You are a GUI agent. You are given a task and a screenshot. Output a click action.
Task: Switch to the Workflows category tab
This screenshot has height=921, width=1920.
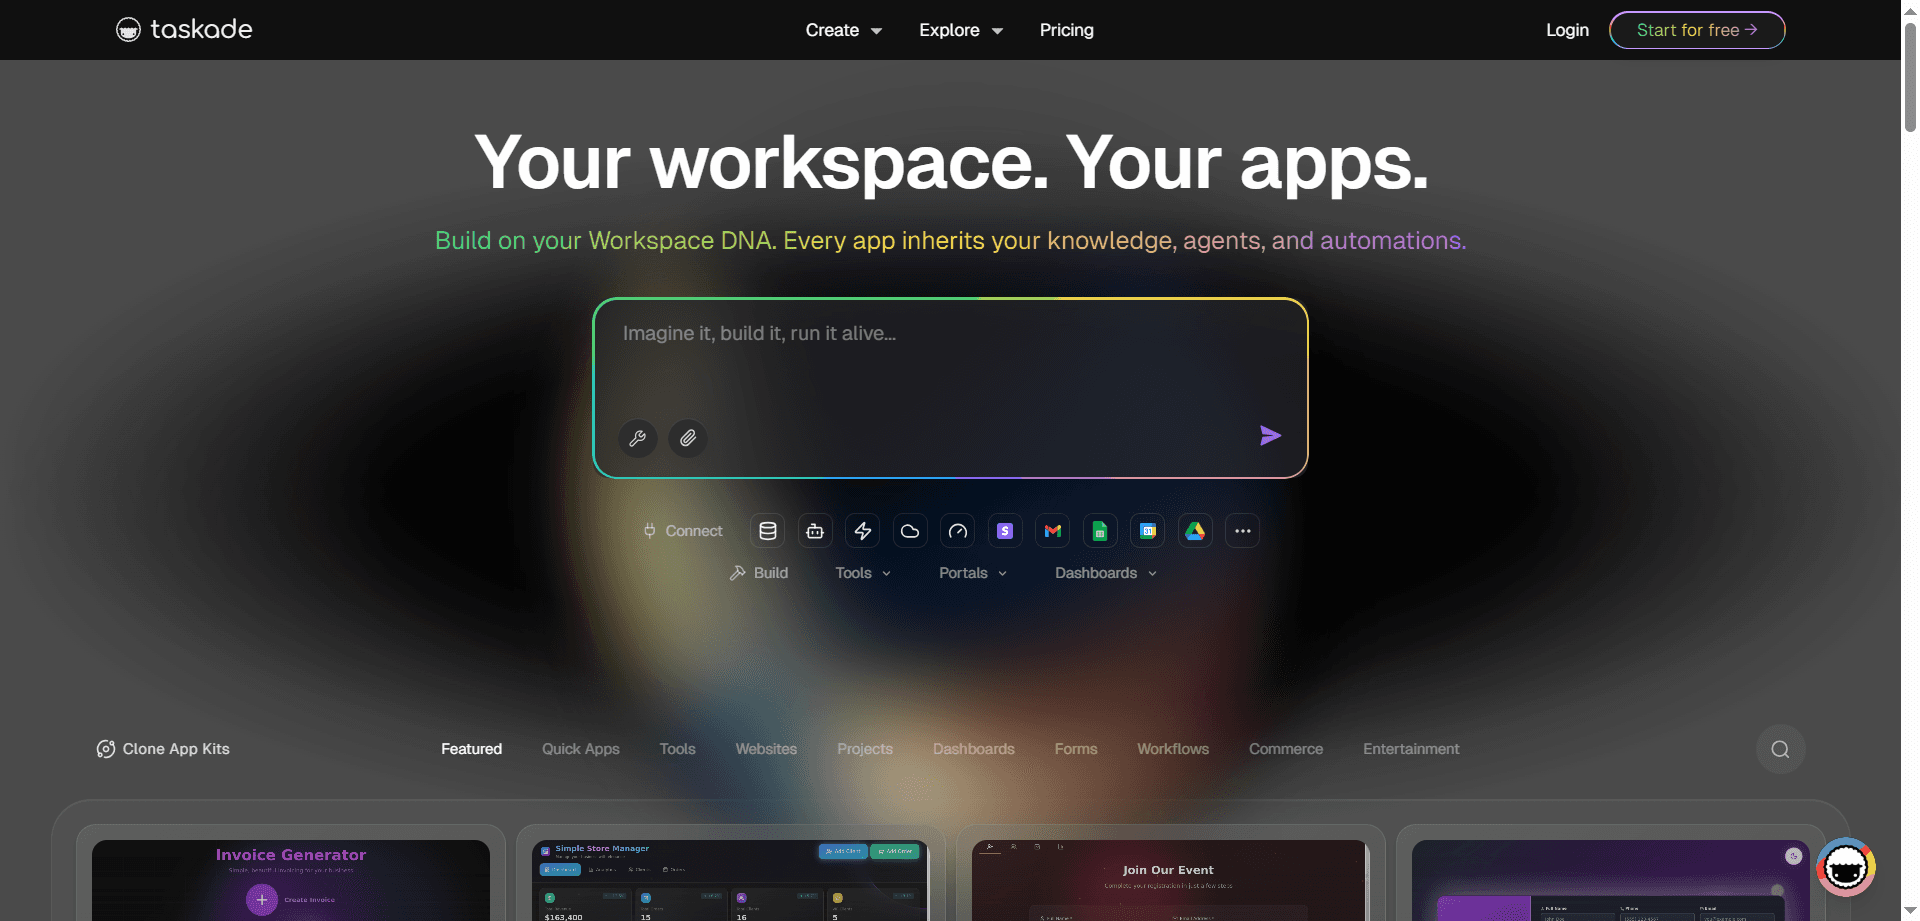click(x=1172, y=748)
